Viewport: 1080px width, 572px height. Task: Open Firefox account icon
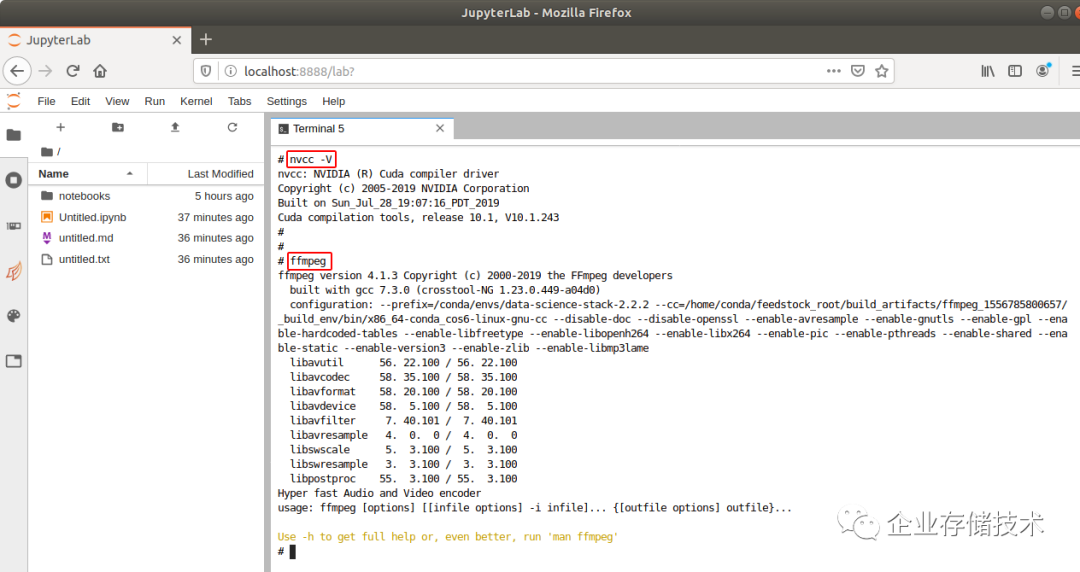point(1043,70)
